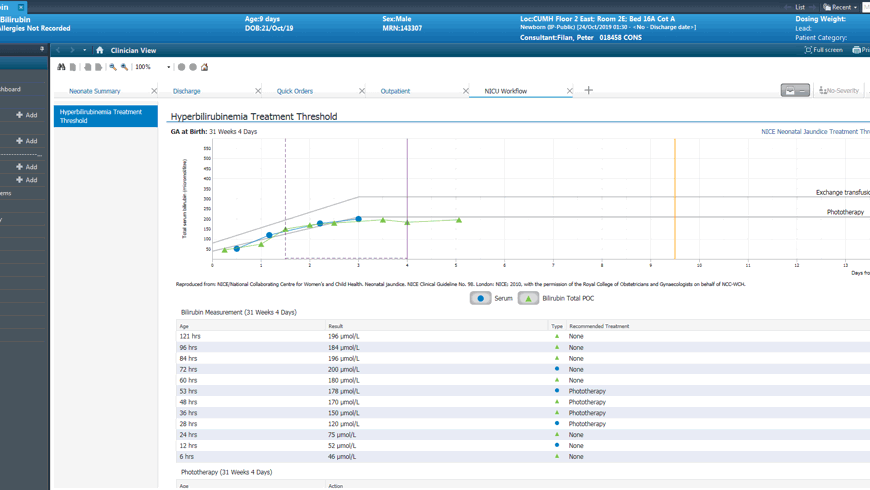
Task: Click the zoom in magnifier icon
Action: [124, 67]
